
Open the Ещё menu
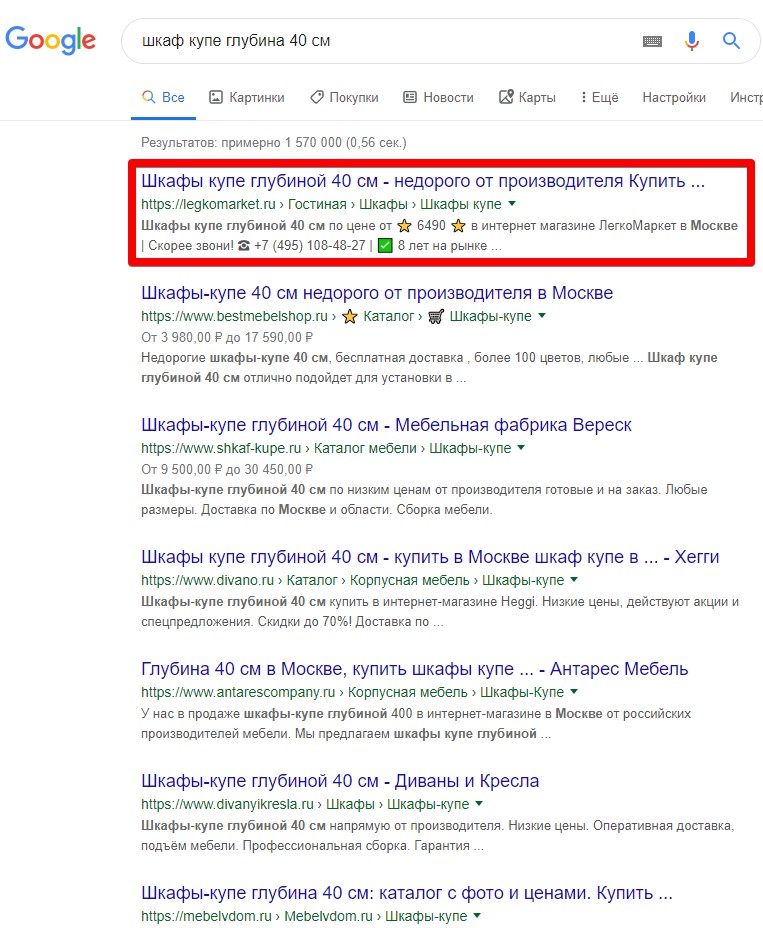600,98
